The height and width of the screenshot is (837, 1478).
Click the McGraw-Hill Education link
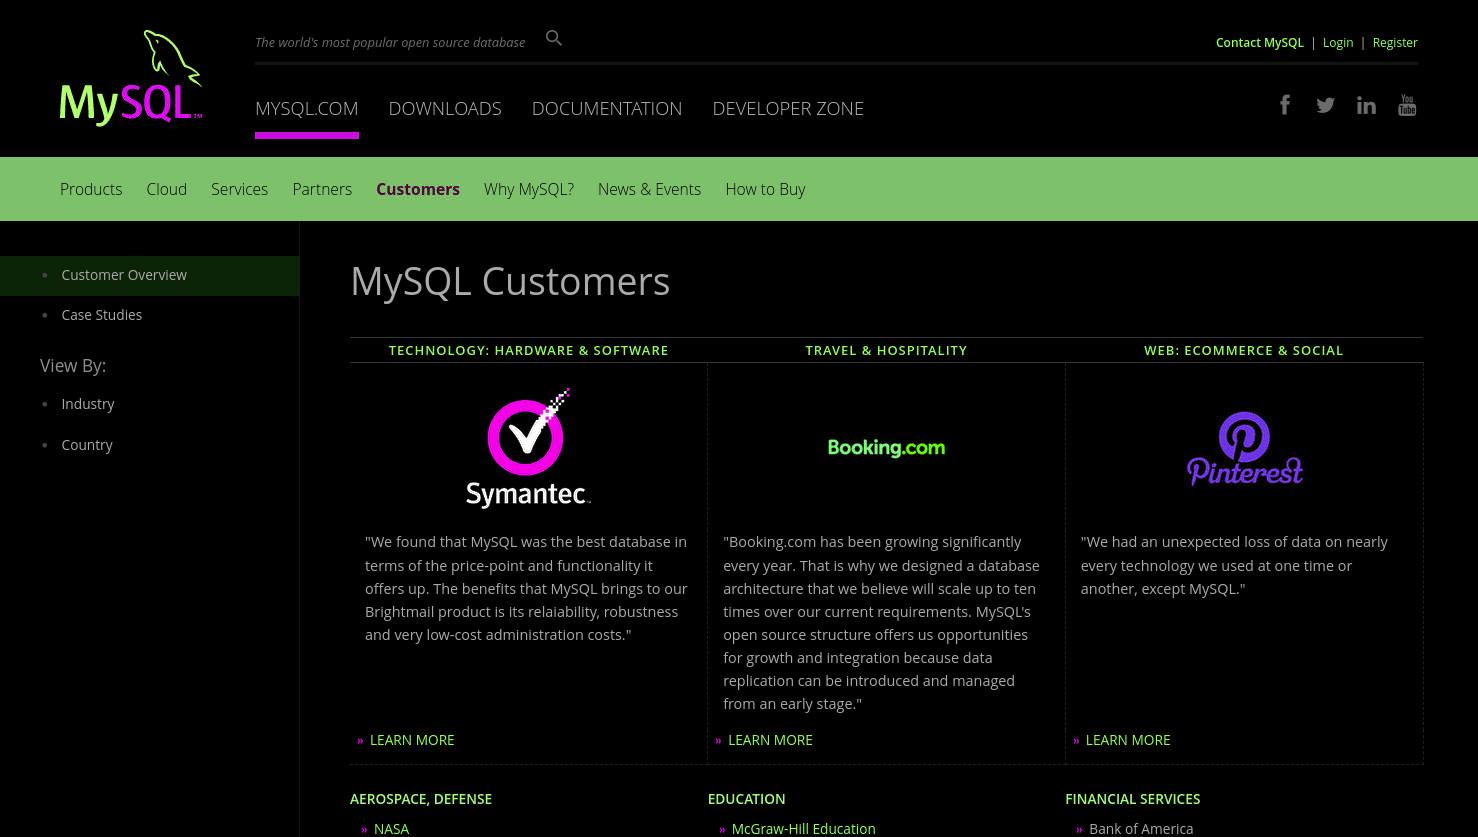click(803, 829)
